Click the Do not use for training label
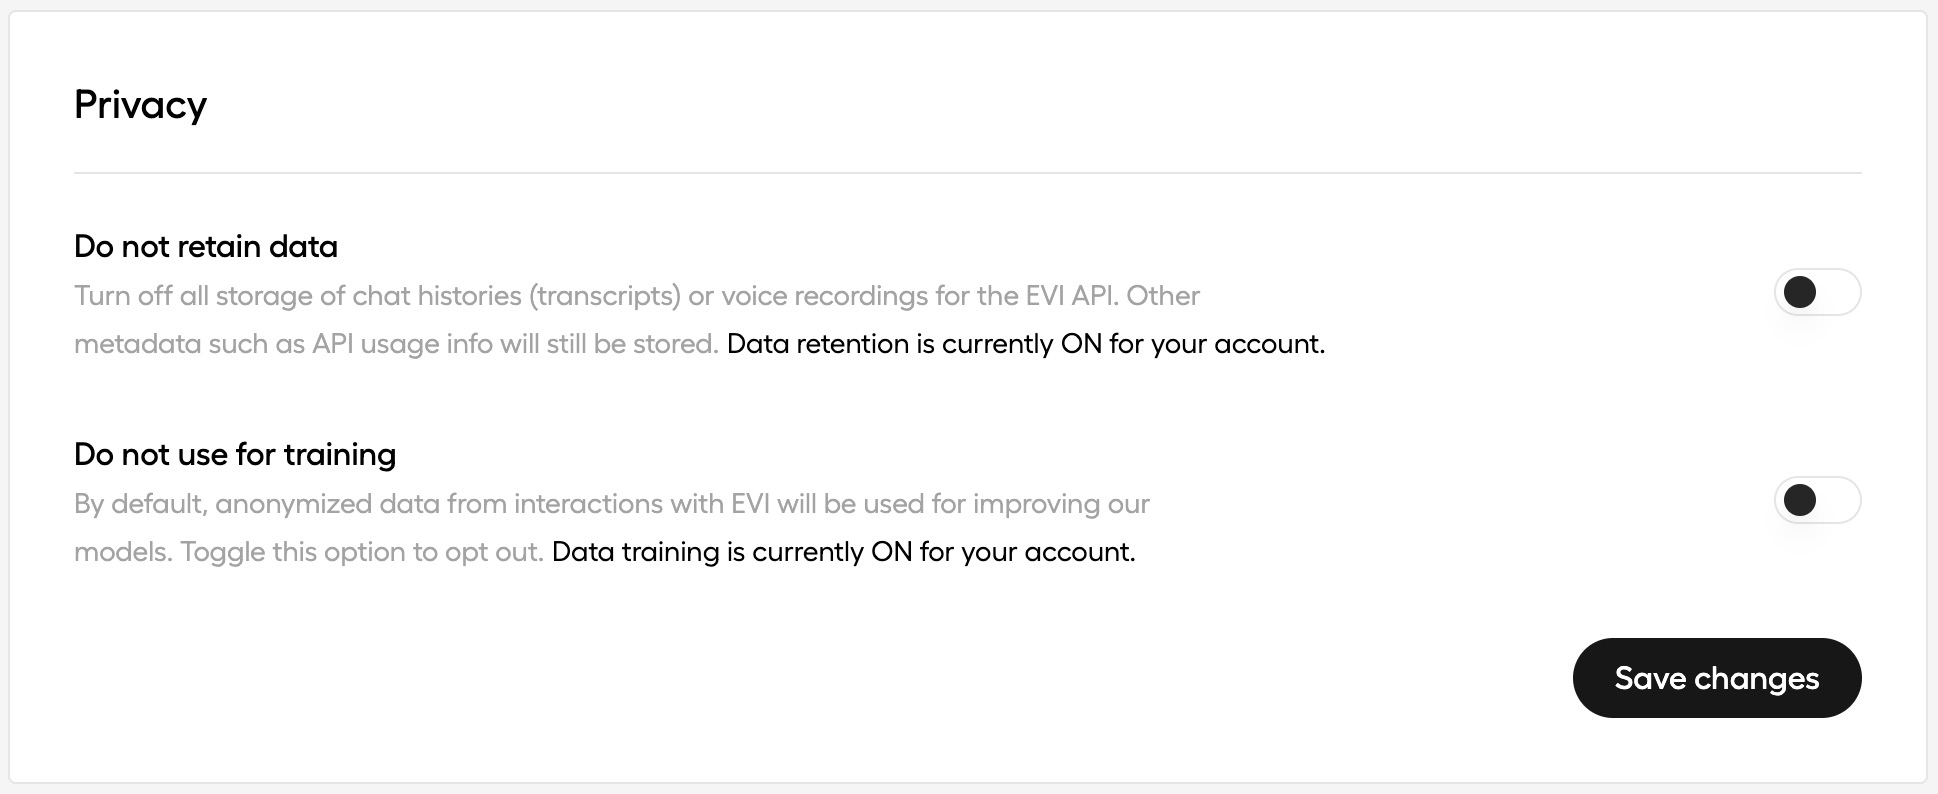Image resolution: width=1938 pixels, height=794 pixels. [235, 454]
